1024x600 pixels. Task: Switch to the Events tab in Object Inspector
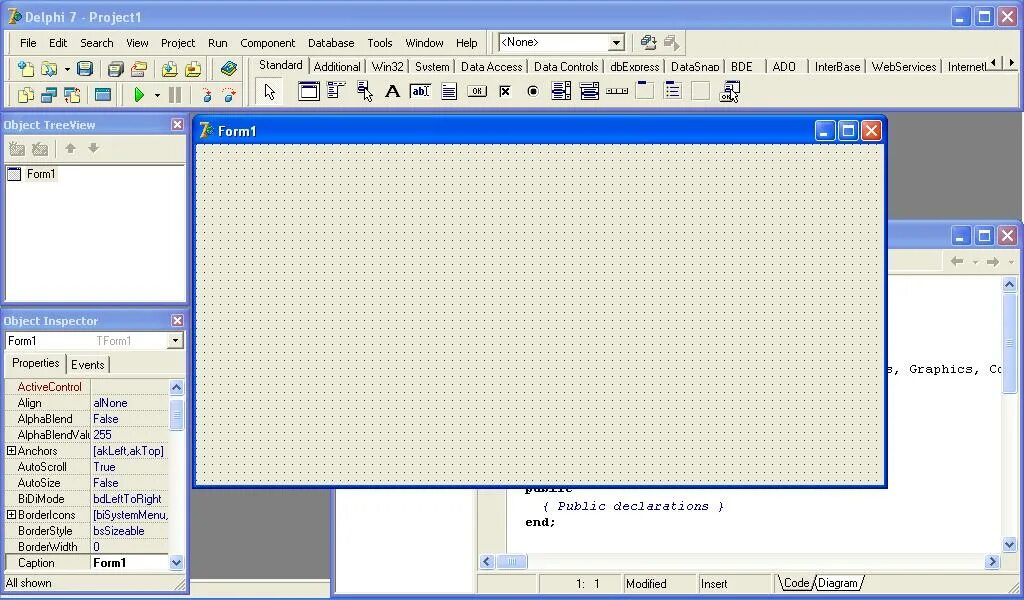coord(88,365)
